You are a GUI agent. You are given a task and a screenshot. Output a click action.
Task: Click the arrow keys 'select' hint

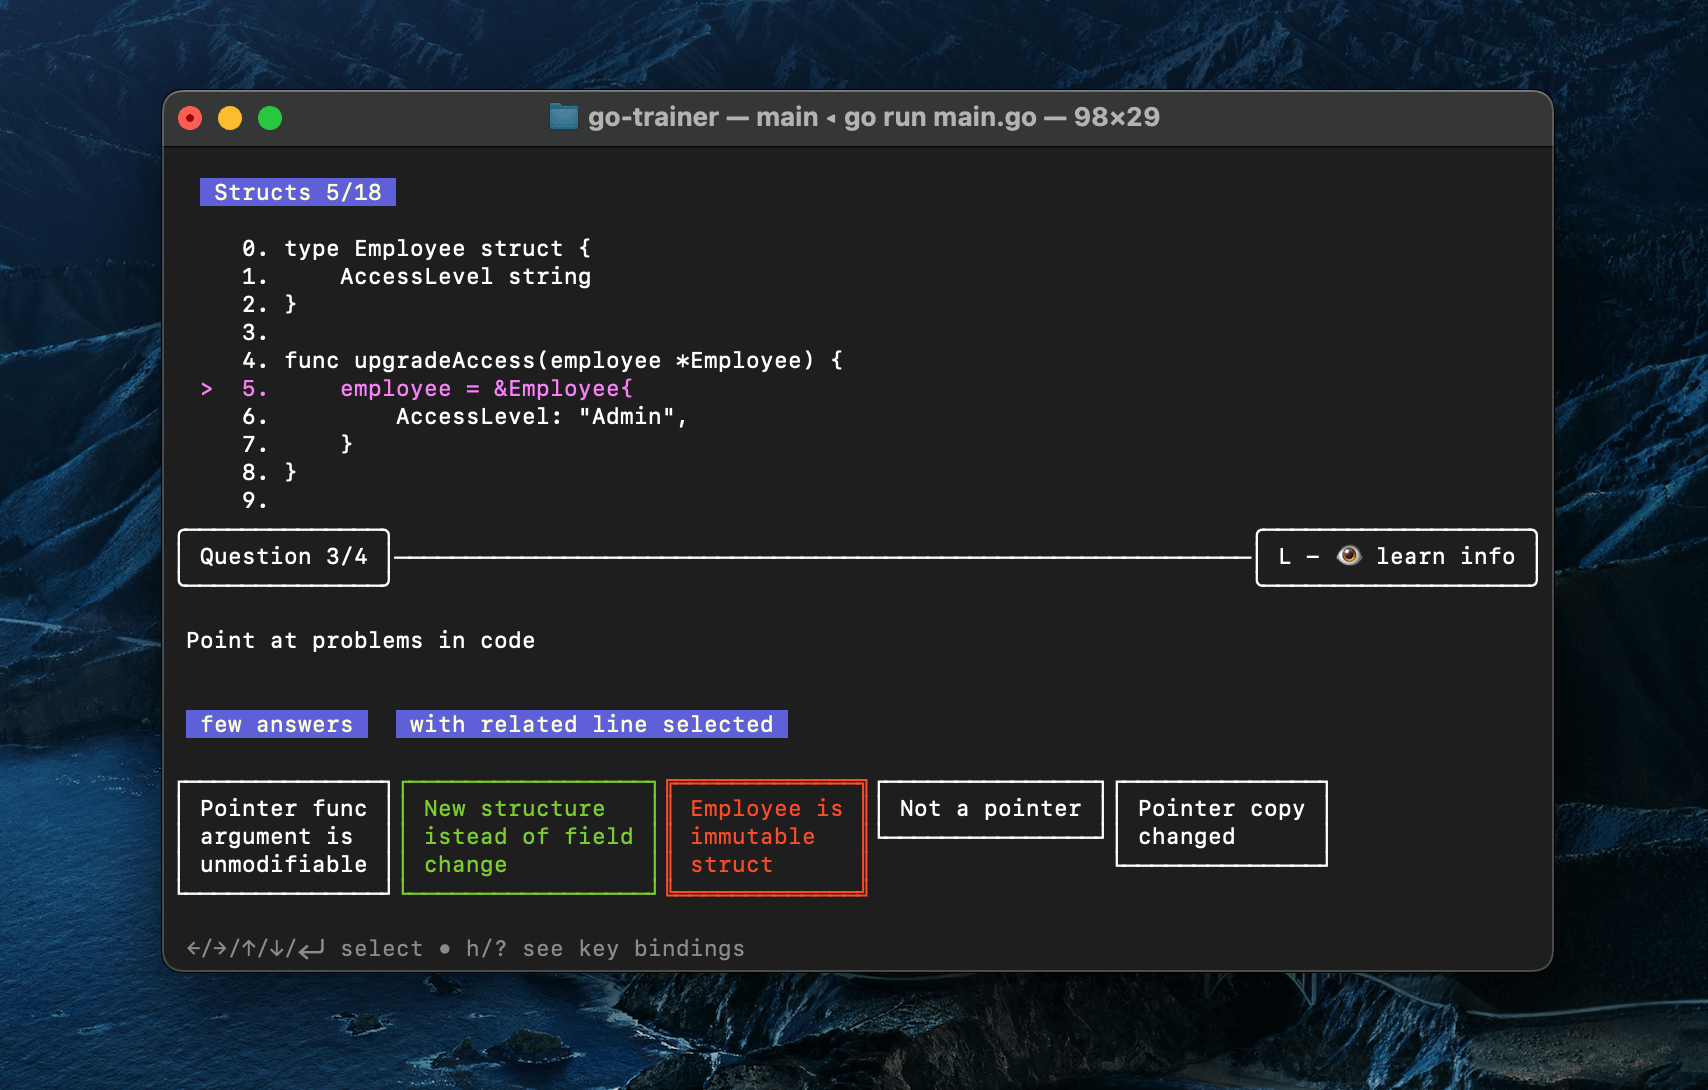(x=305, y=948)
